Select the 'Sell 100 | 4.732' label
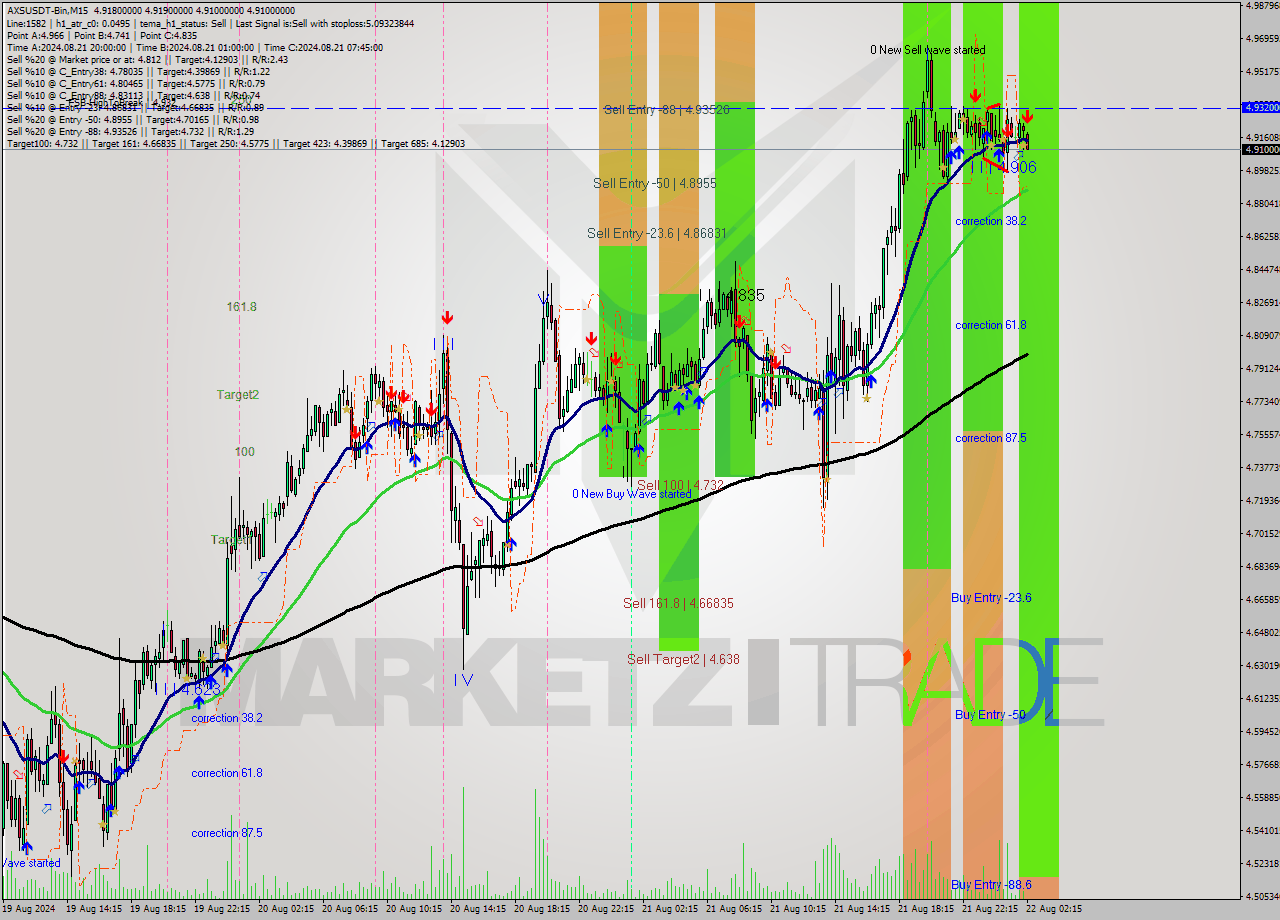Screen dimensions: 1280x920 (680, 485)
